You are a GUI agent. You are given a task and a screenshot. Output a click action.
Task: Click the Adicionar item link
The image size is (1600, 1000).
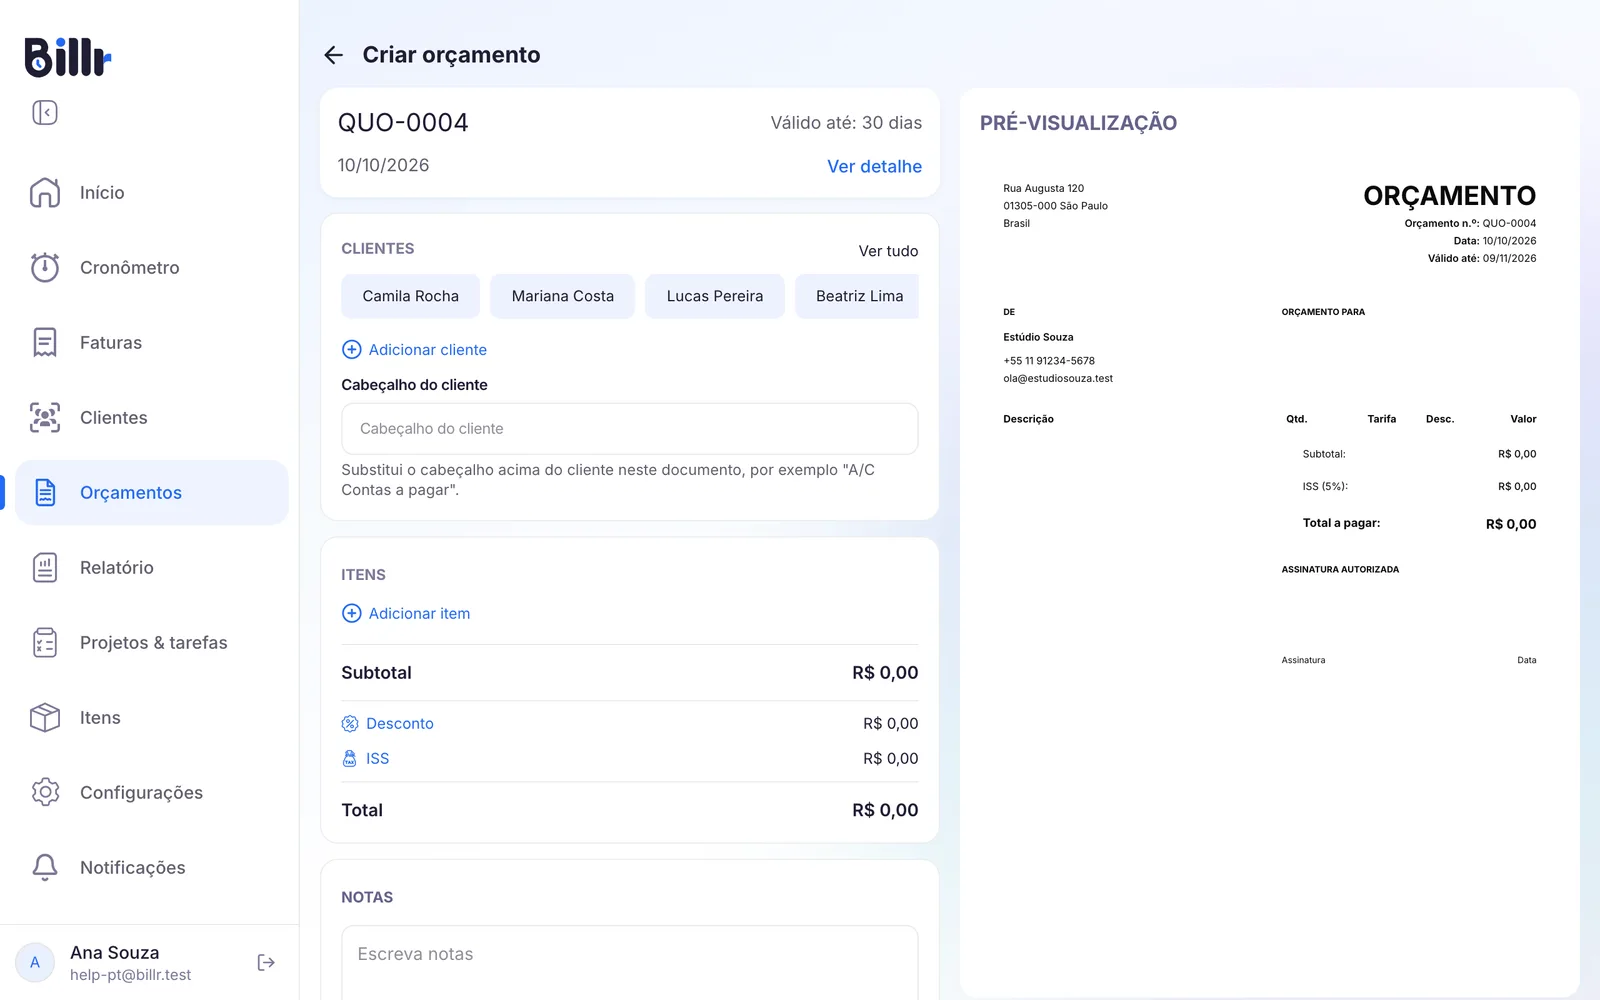click(x=419, y=614)
